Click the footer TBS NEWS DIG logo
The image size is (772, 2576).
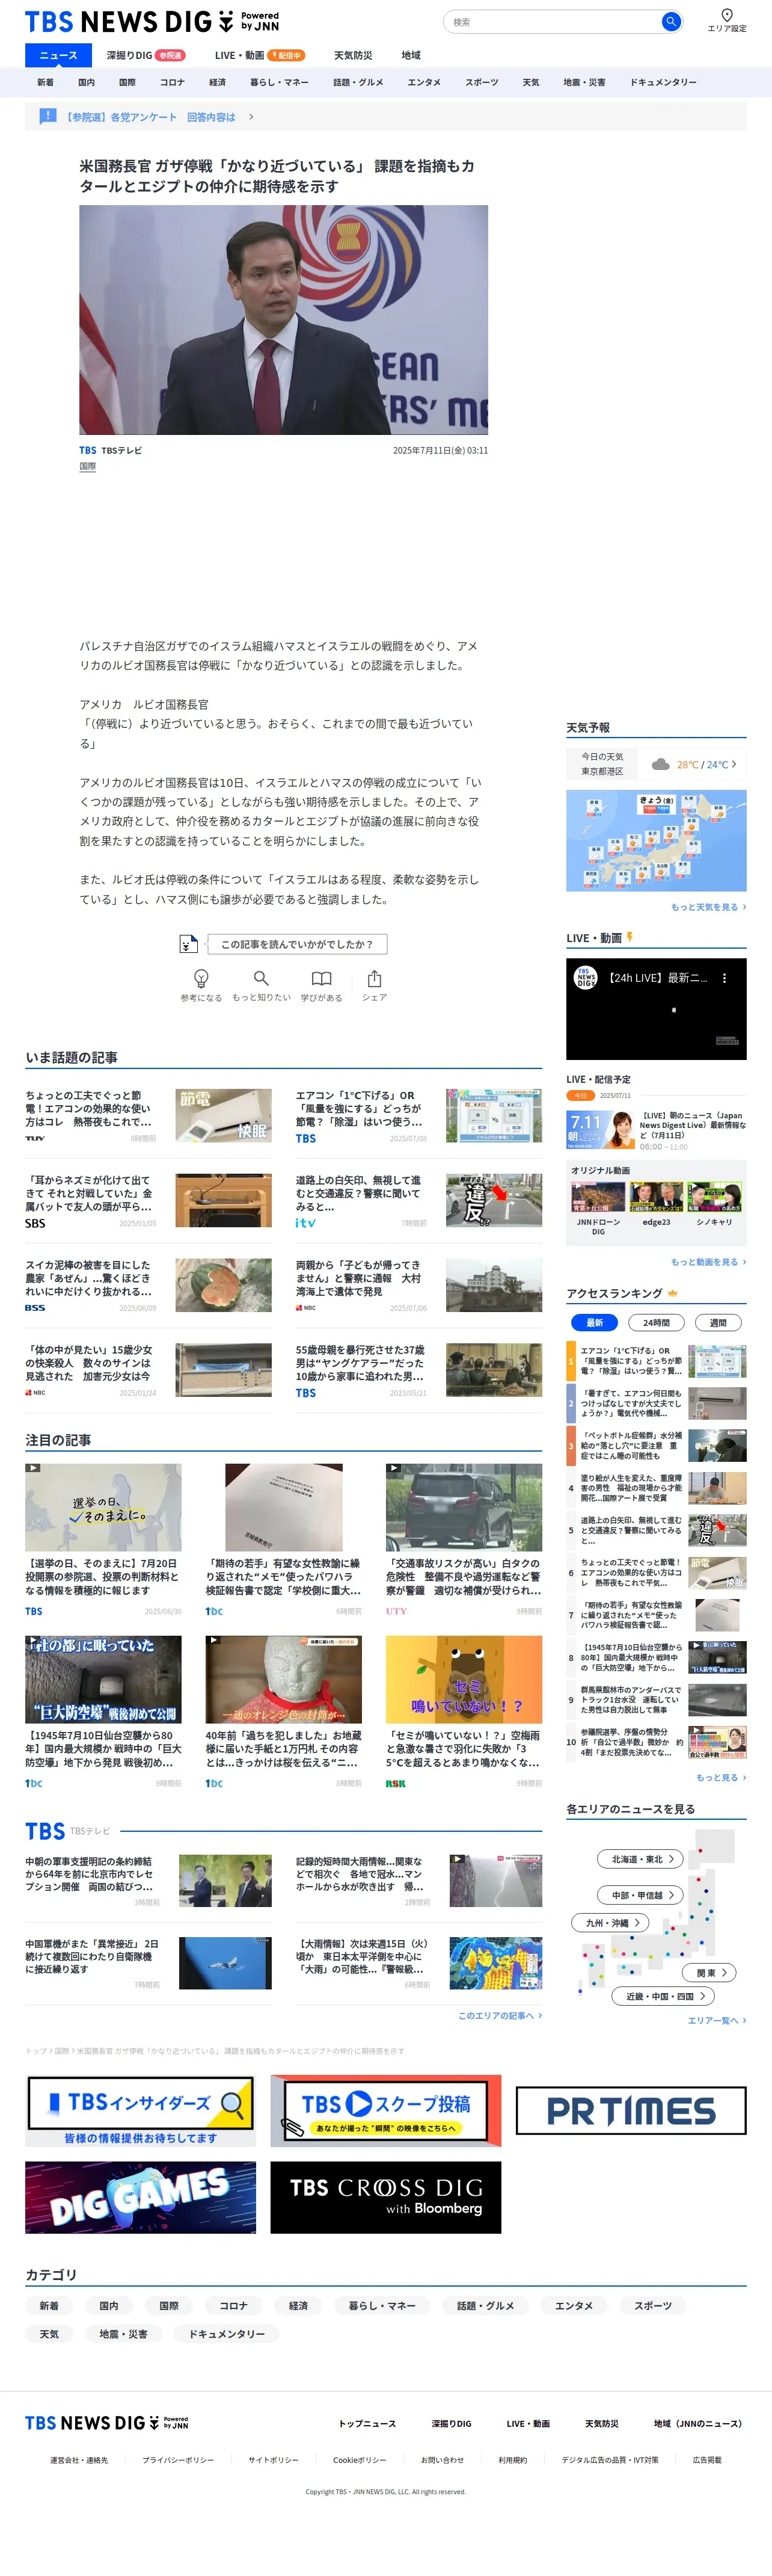[106, 2423]
